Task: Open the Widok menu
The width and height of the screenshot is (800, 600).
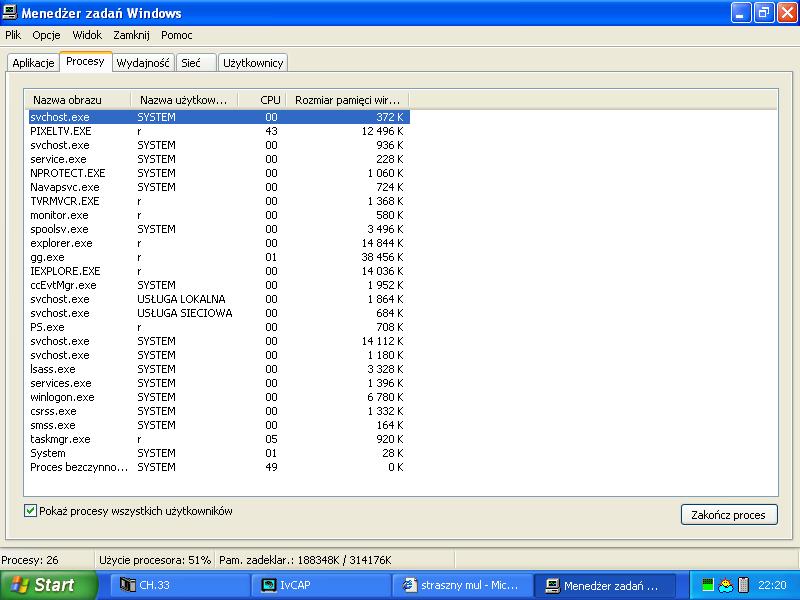Action: tap(87, 35)
